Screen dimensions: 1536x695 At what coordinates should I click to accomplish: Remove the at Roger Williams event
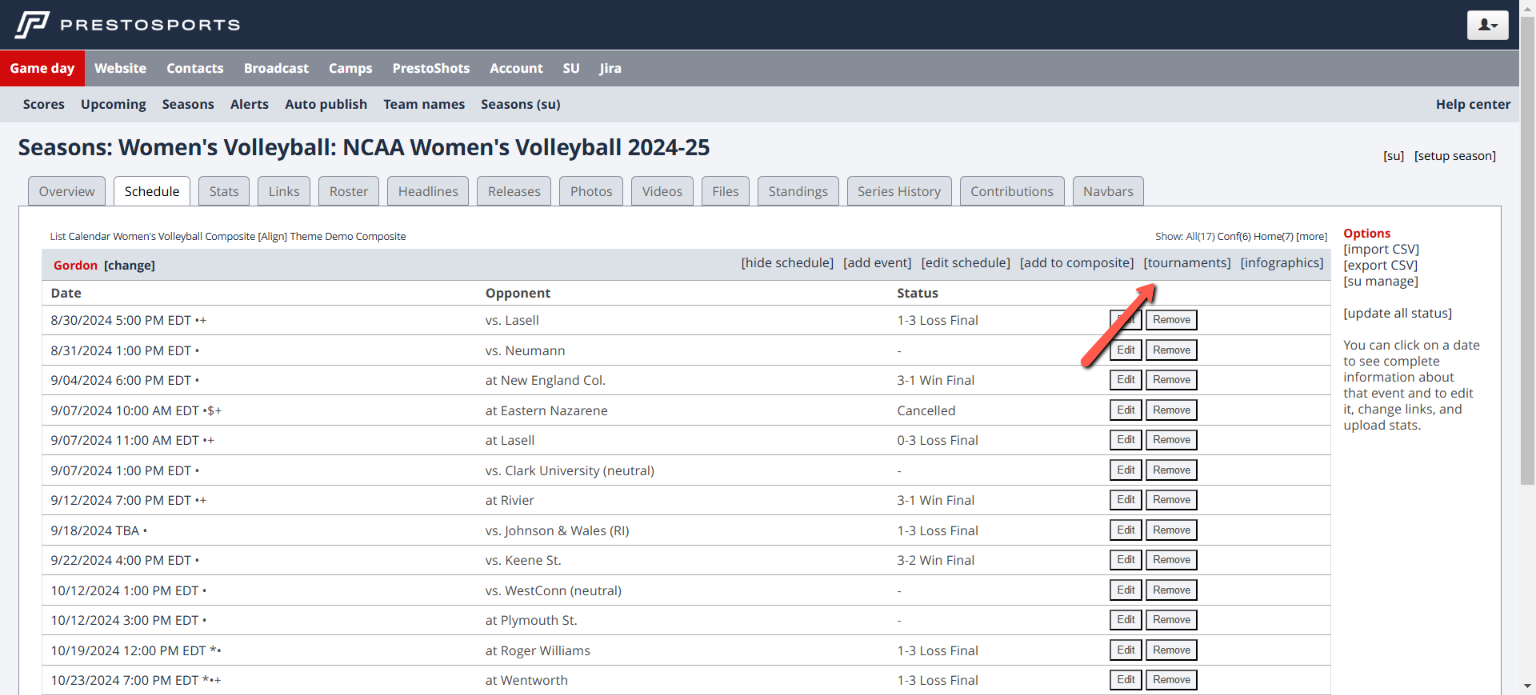coord(1171,650)
